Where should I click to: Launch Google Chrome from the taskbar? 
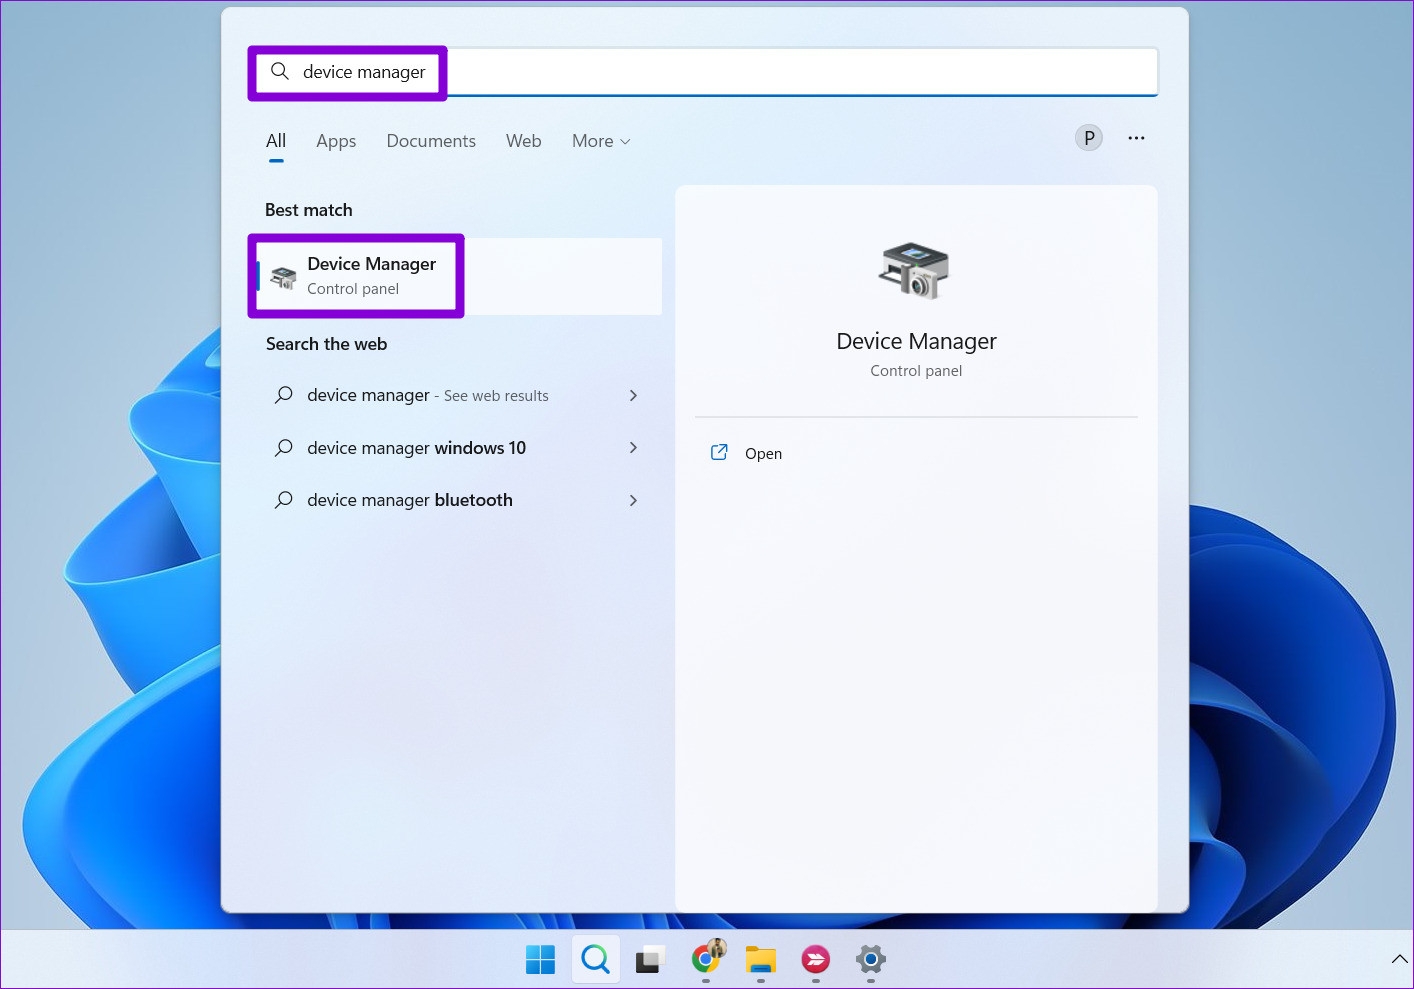pyautogui.click(x=705, y=959)
